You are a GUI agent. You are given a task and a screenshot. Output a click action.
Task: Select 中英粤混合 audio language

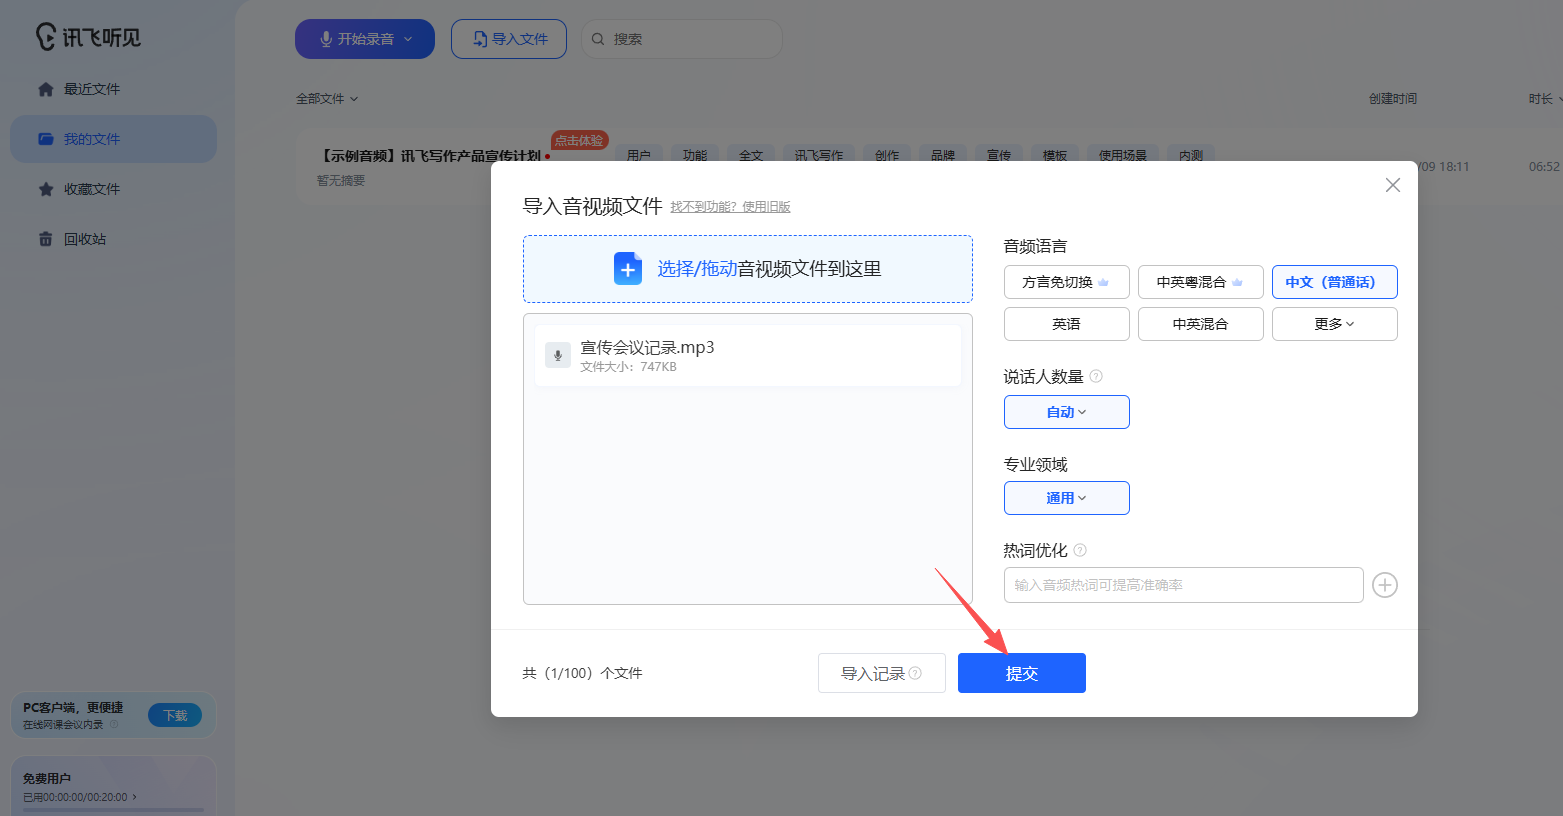[x=1201, y=282]
